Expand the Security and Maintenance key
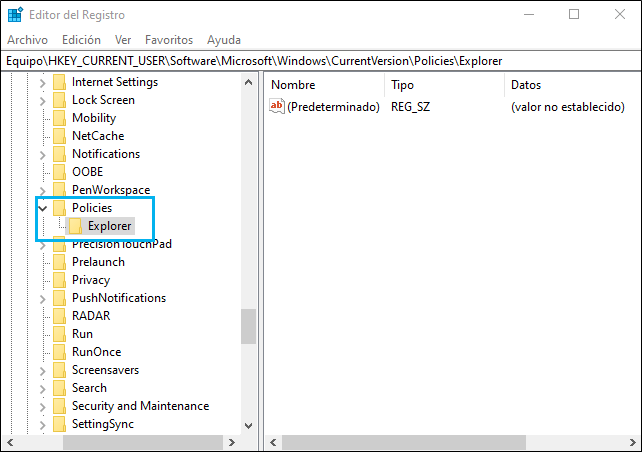This screenshot has height=452, width=642. (43, 406)
